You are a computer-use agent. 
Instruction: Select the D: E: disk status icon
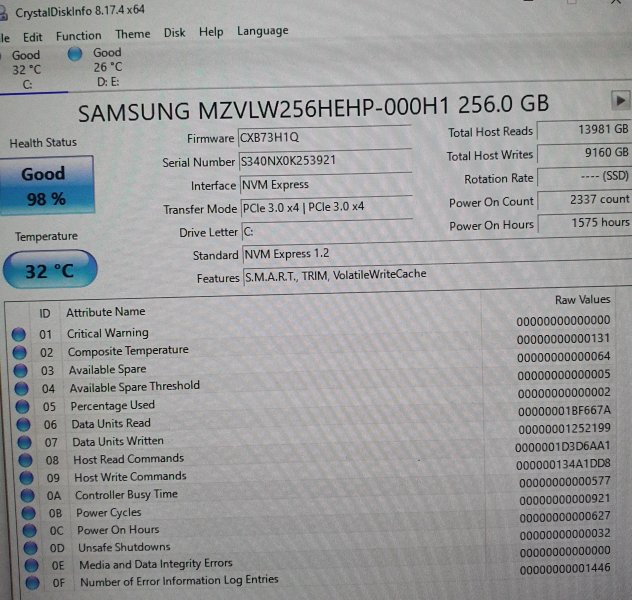click(x=76, y=54)
